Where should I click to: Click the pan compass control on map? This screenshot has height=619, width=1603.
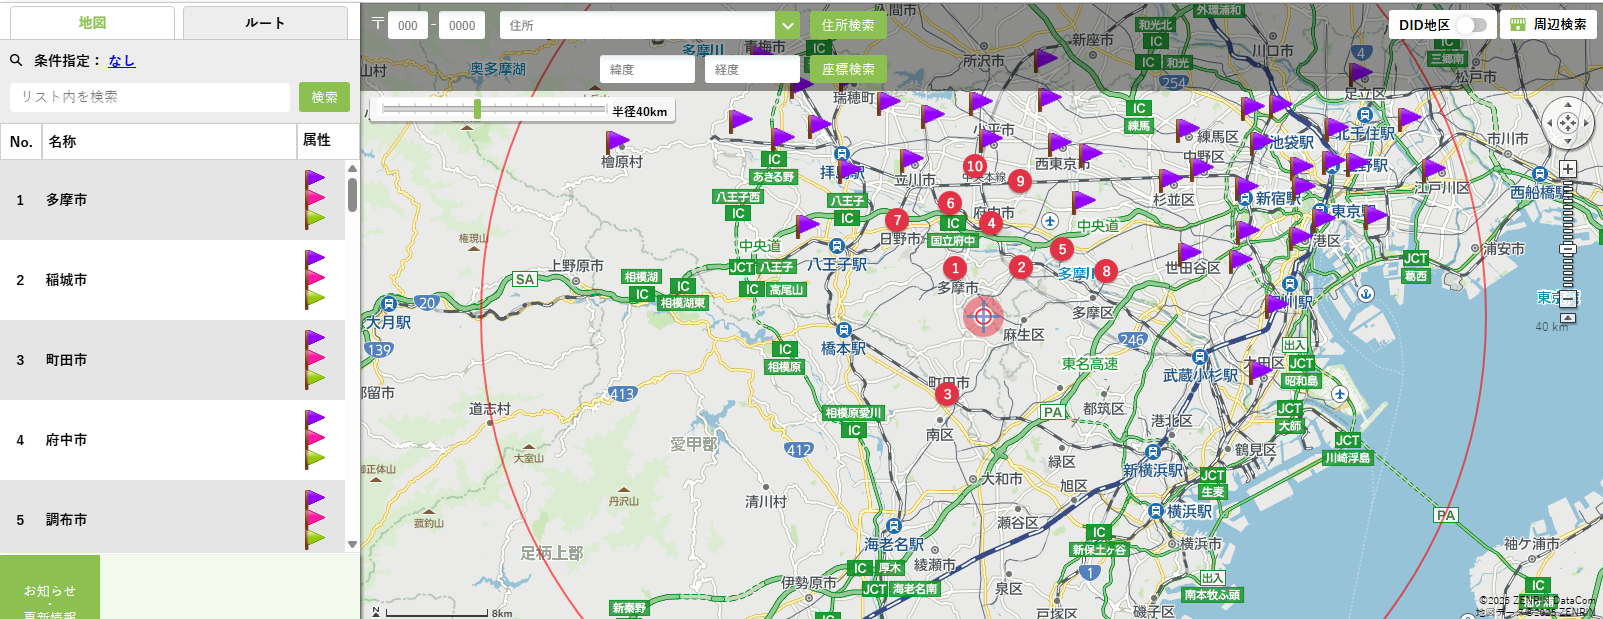click(1567, 123)
